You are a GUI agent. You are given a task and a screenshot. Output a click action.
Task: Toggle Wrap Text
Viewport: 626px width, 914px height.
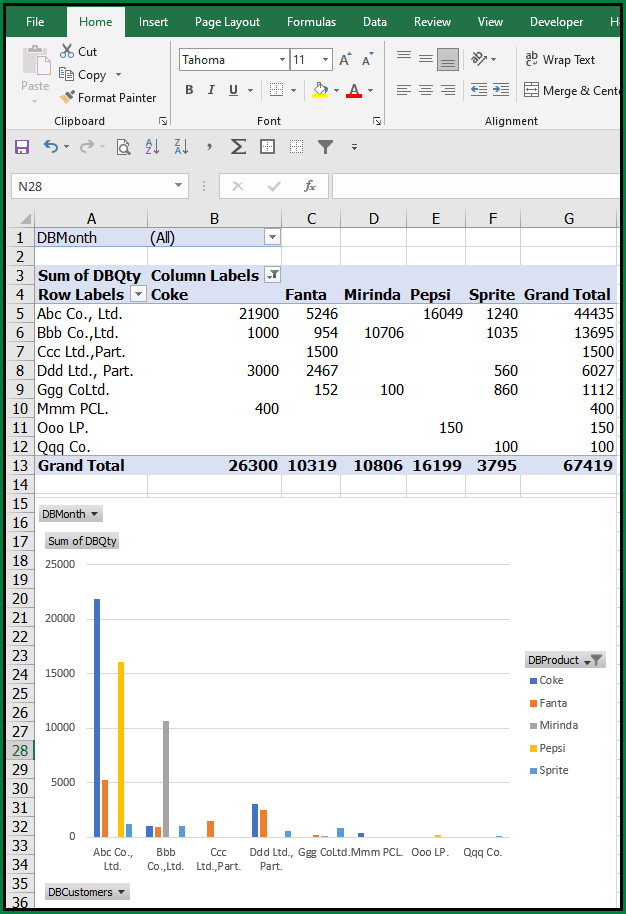[x=560, y=59]
